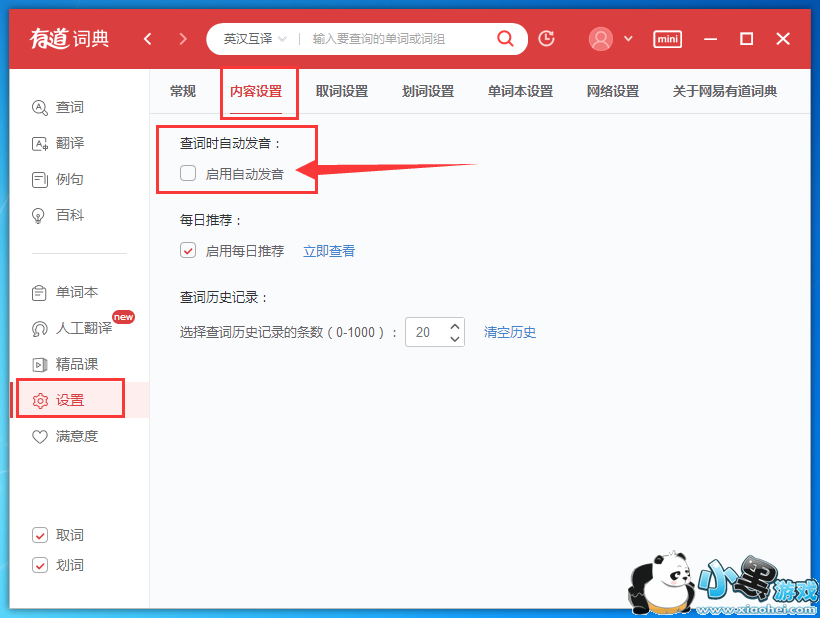Minimize the dictionary window

tap(710, 39)
